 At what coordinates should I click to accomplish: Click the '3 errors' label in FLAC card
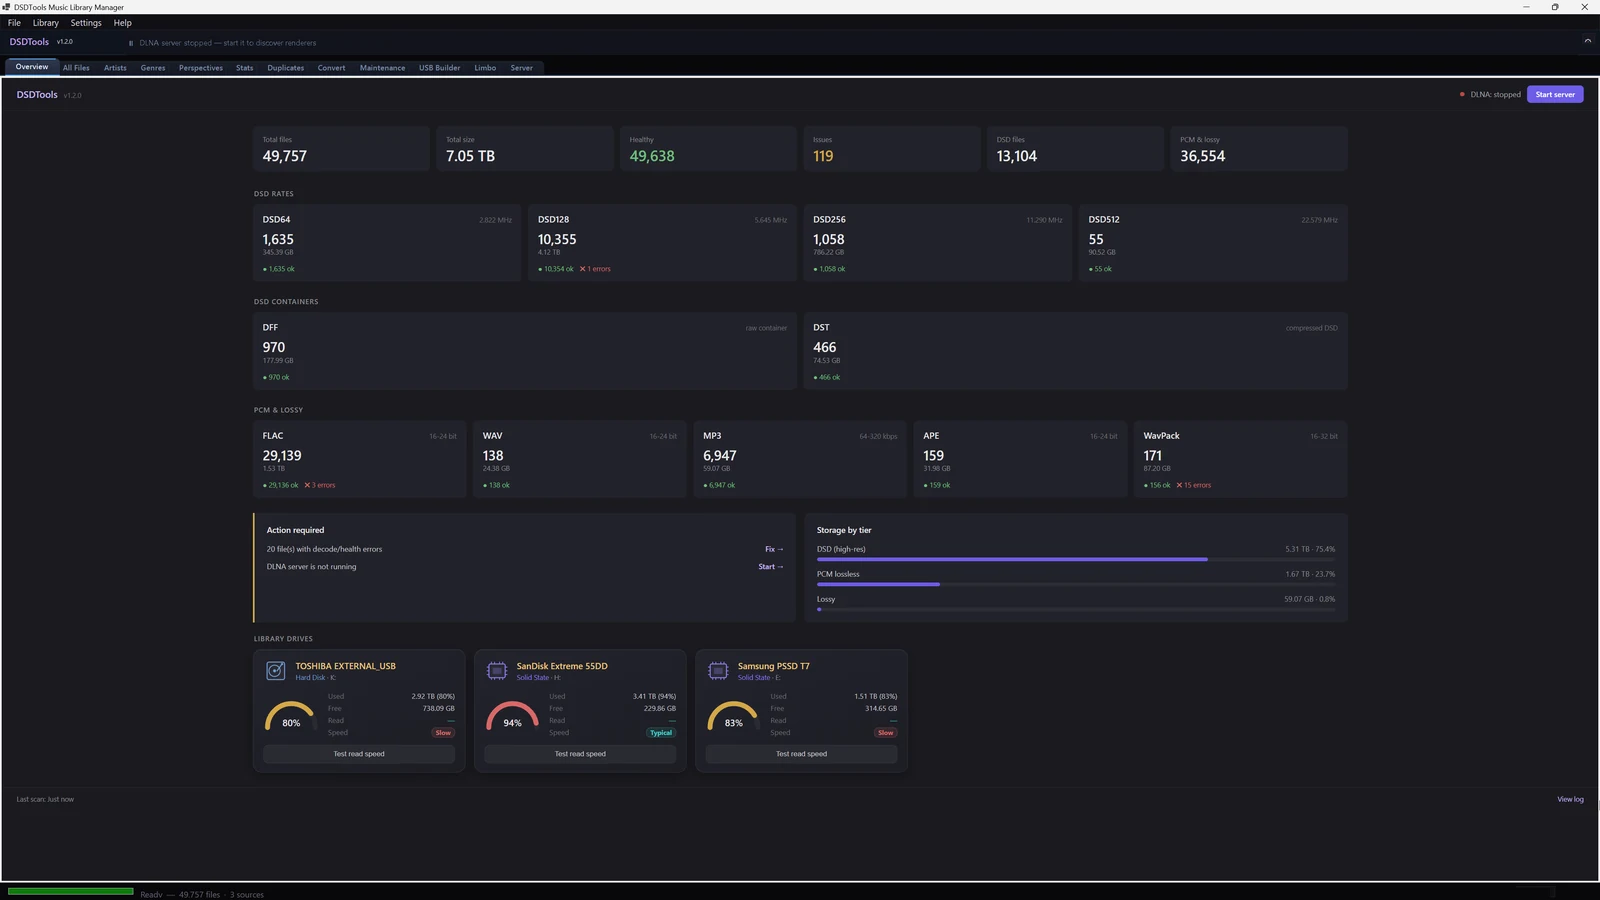(x=320, y=485)
